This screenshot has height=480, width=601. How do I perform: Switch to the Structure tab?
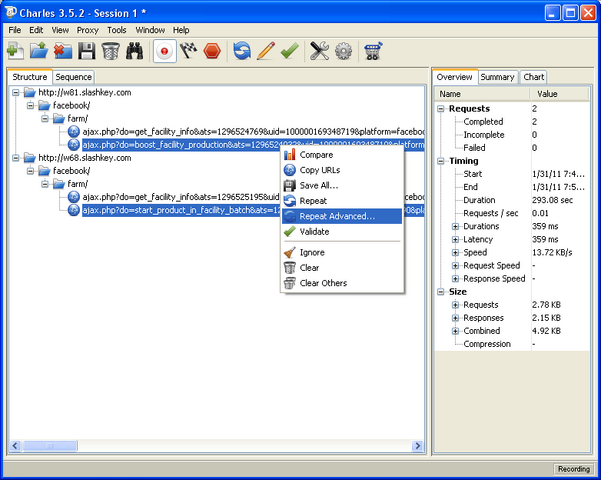tap(30, 77)
